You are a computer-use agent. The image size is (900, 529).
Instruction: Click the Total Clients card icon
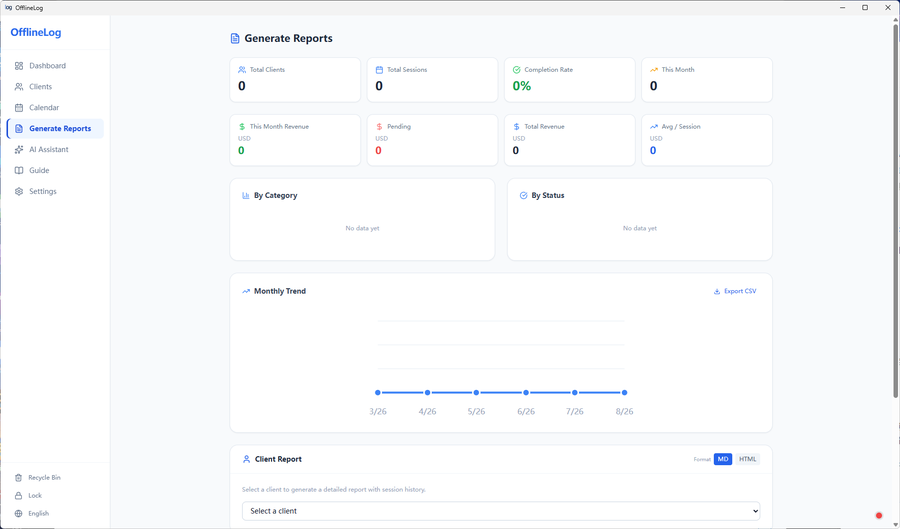click(x=242, y=69)
